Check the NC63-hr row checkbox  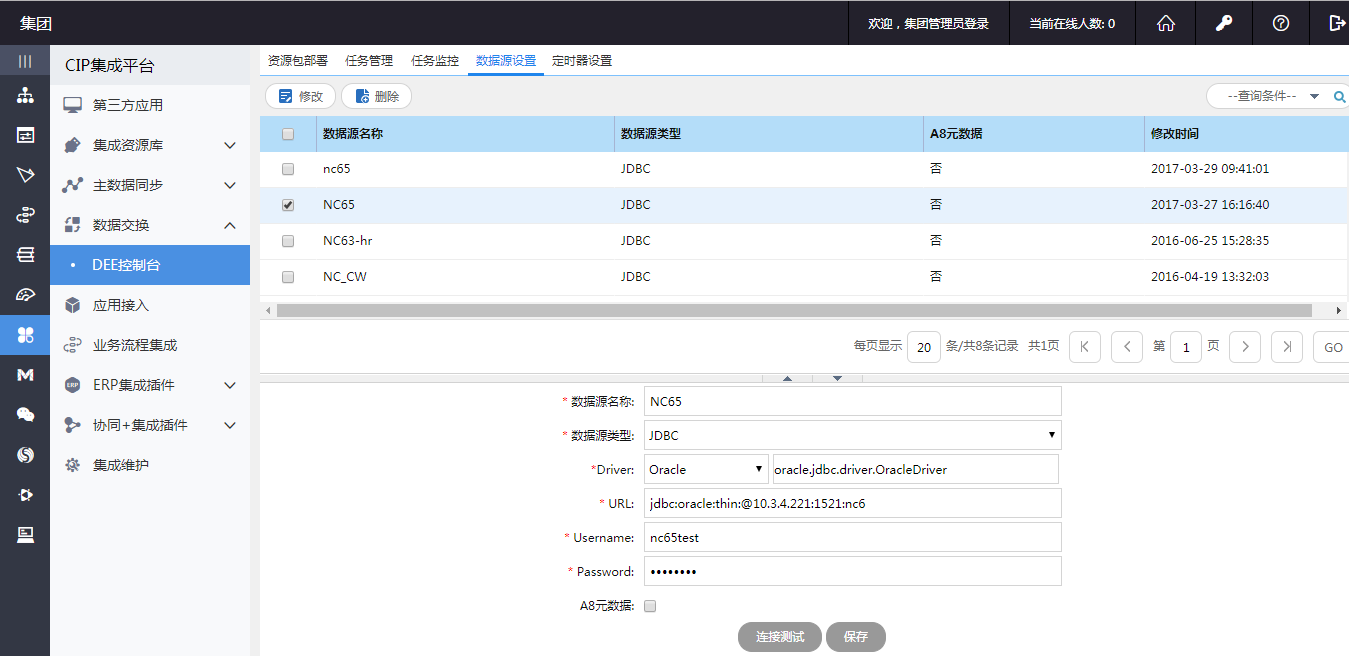click(288, 241)
